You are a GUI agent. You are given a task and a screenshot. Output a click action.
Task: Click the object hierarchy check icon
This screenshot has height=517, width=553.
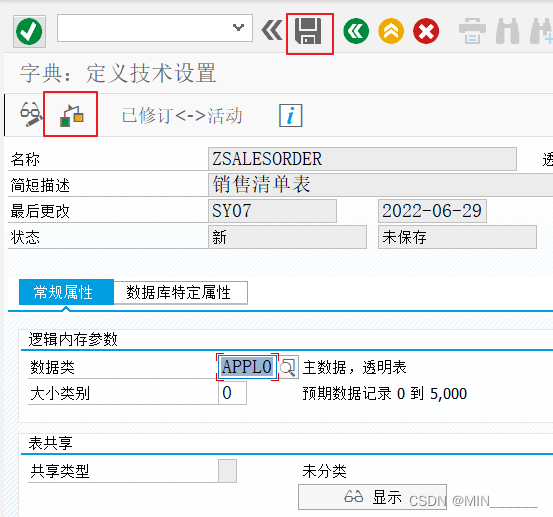pyautogui.click(x=71, y=115)
